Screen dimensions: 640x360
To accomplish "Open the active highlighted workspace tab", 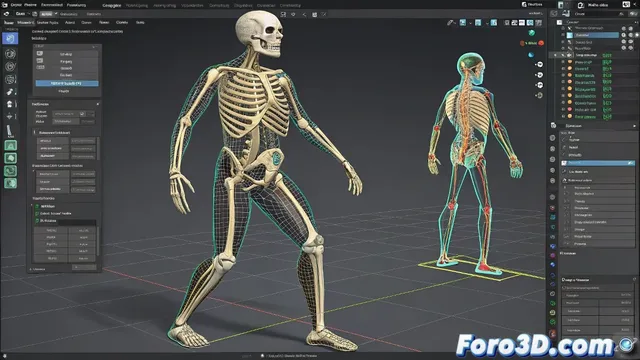I will click(x=111, y=5).
